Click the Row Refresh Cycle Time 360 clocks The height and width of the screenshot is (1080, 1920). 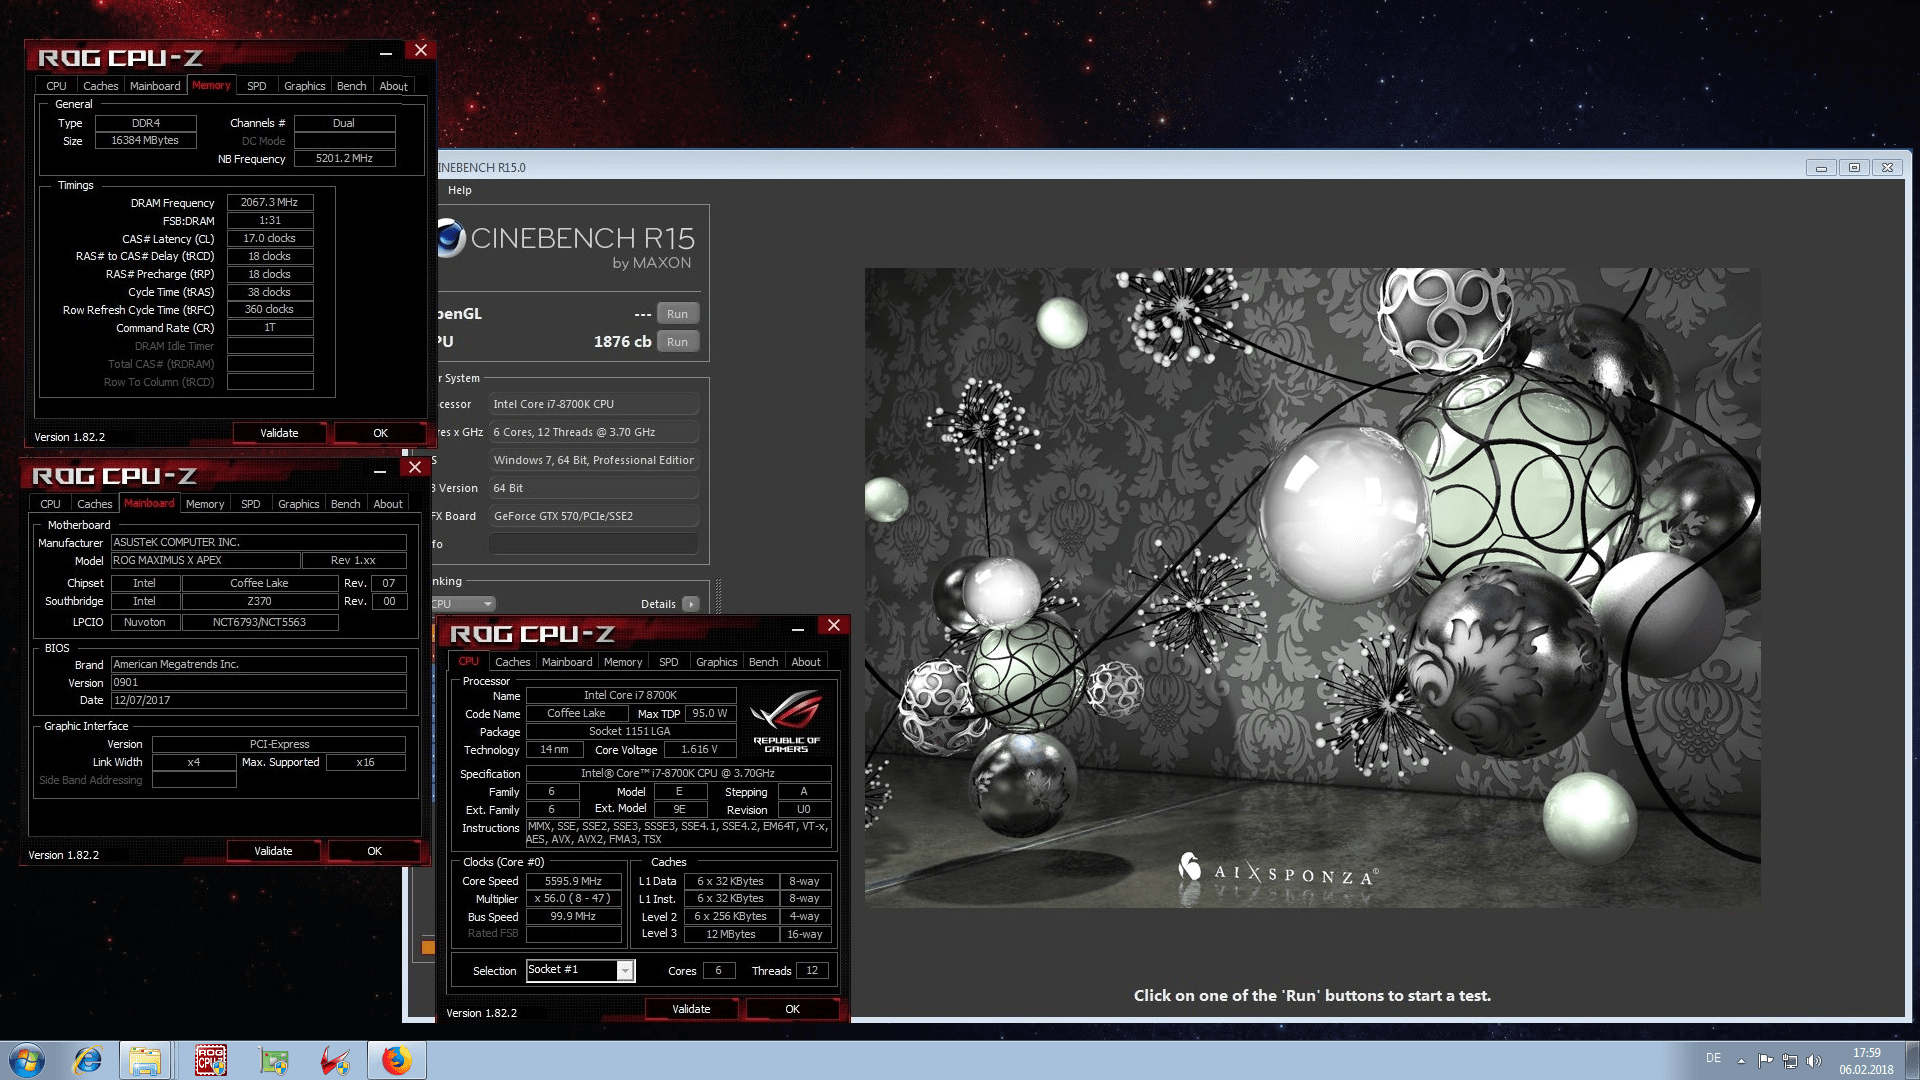[x=269, y=309]
